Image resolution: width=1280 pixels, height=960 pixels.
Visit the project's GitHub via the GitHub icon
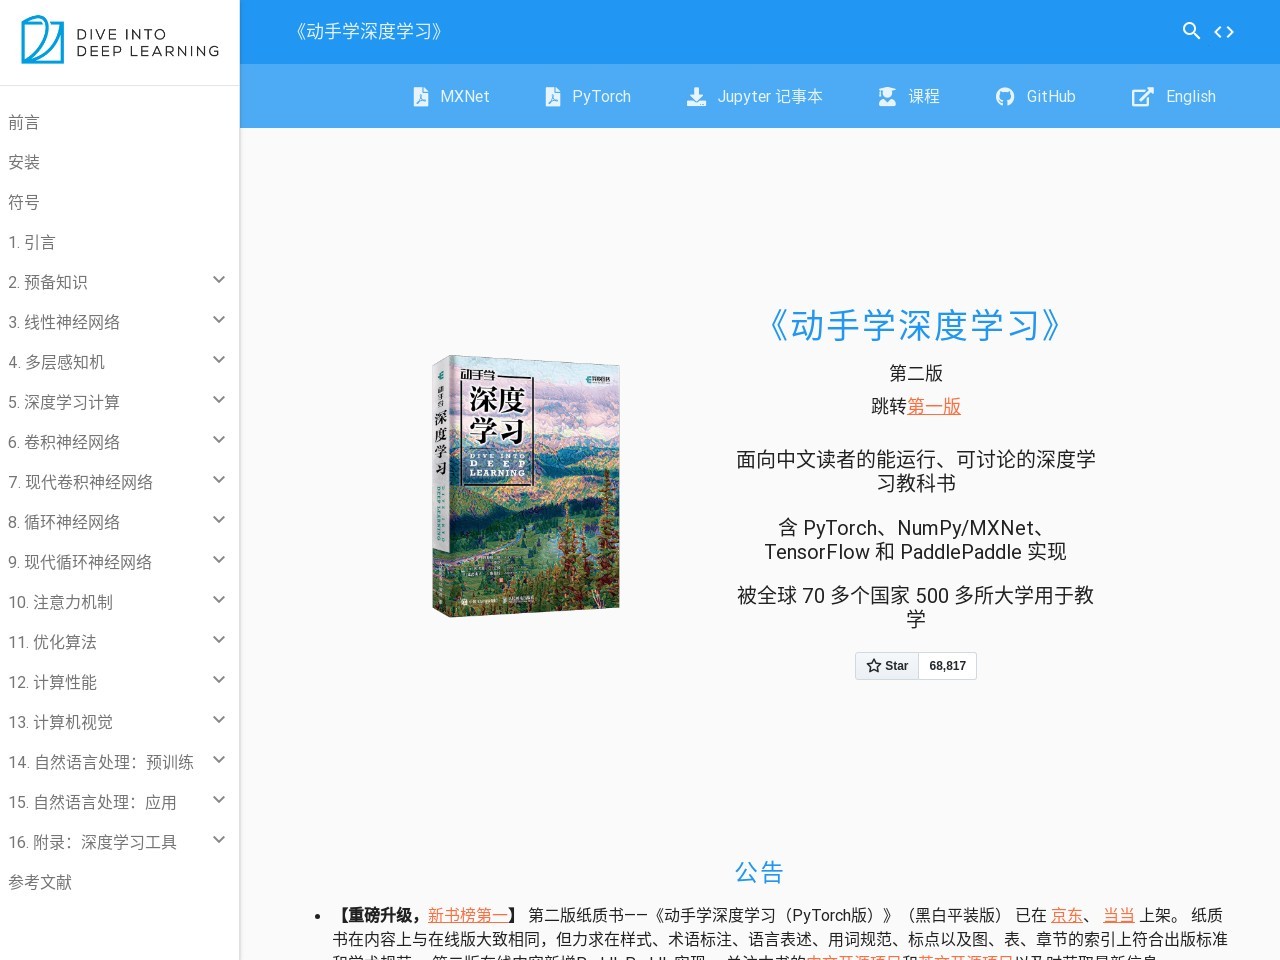click(1004, 96)
